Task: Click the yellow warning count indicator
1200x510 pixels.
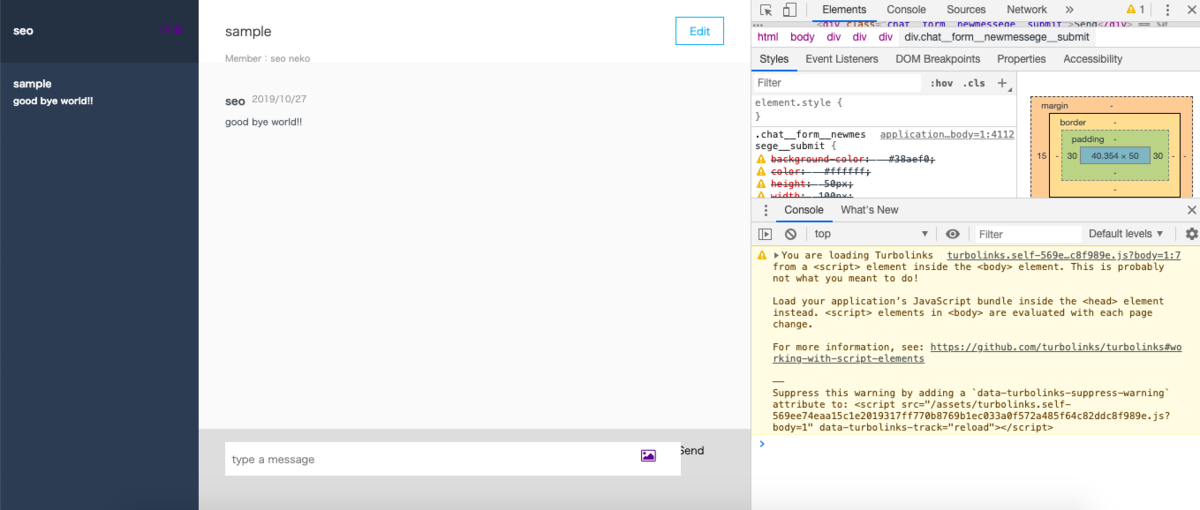Action: (1135, 10)
